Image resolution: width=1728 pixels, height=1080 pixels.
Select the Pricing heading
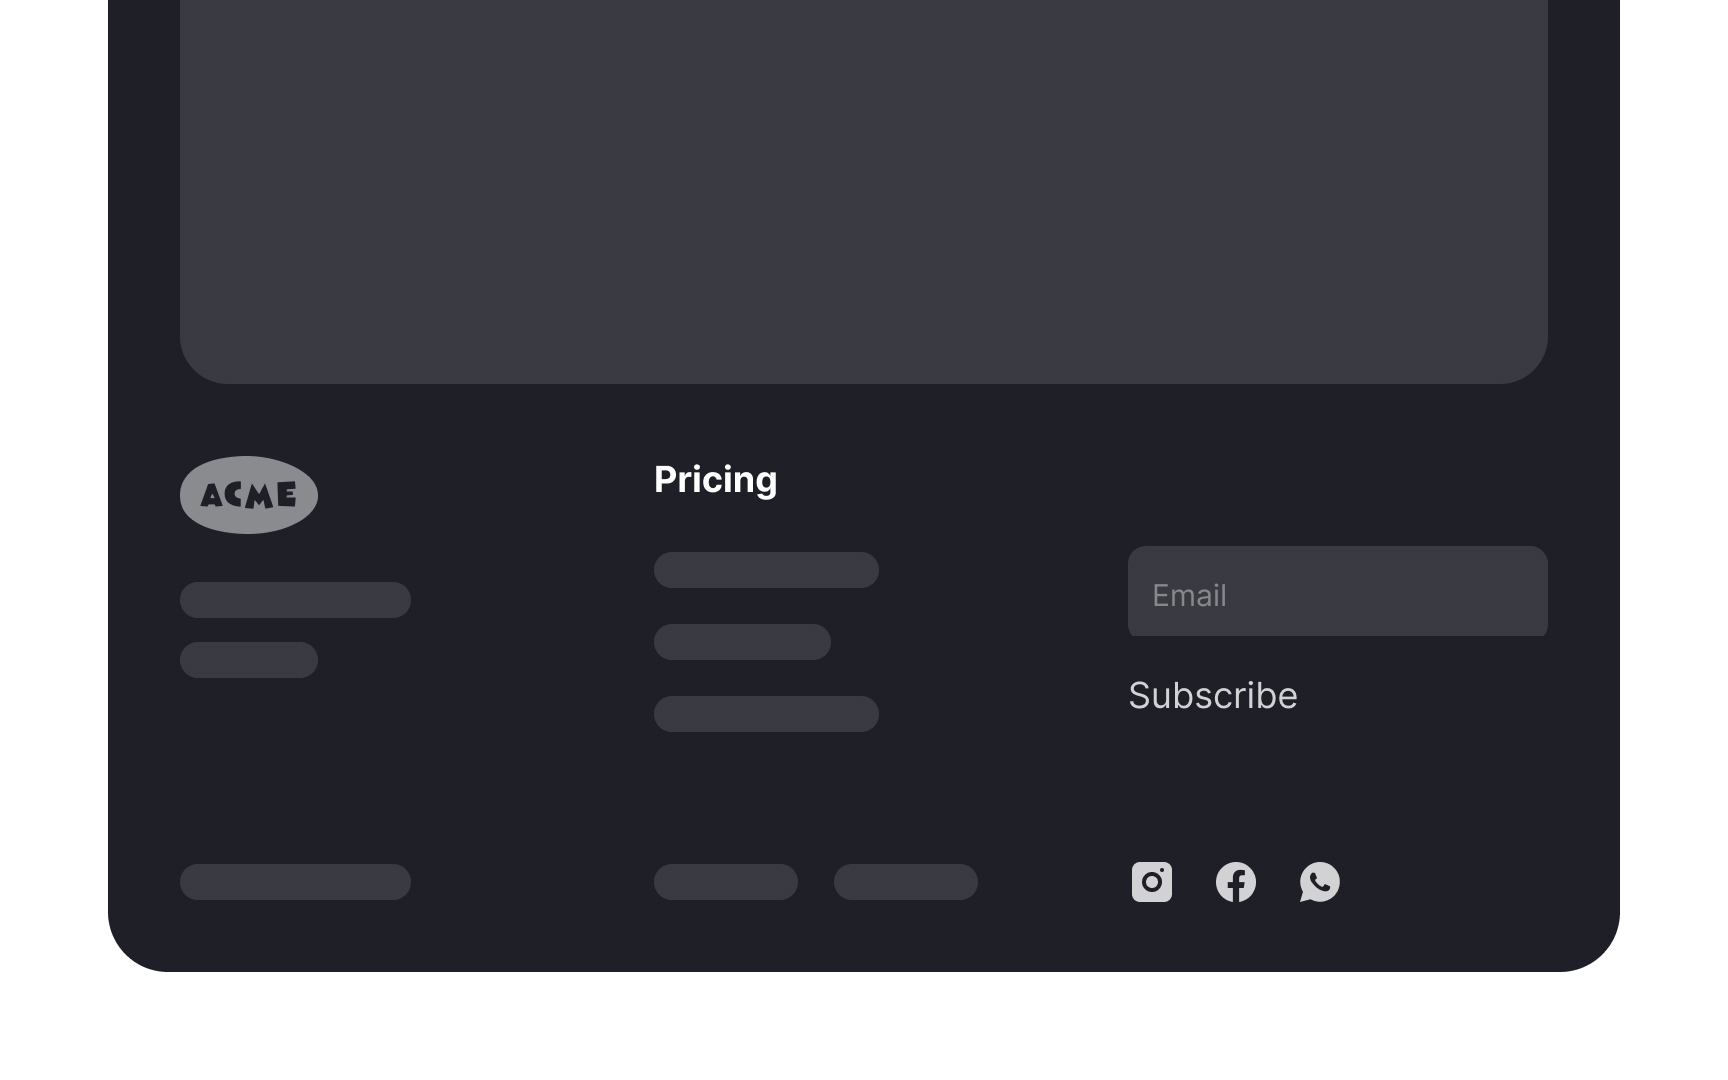click(x=715, y=479)
